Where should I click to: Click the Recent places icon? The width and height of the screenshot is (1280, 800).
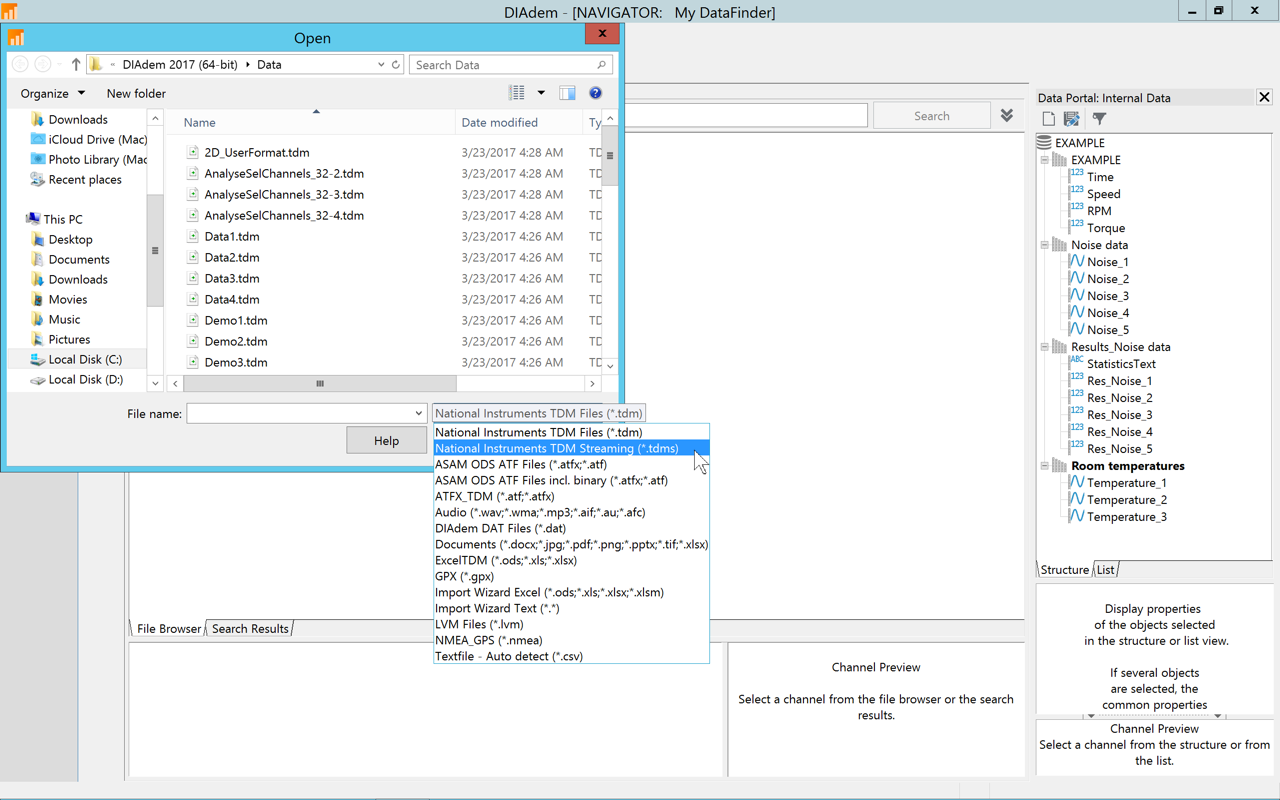(37, 179)
